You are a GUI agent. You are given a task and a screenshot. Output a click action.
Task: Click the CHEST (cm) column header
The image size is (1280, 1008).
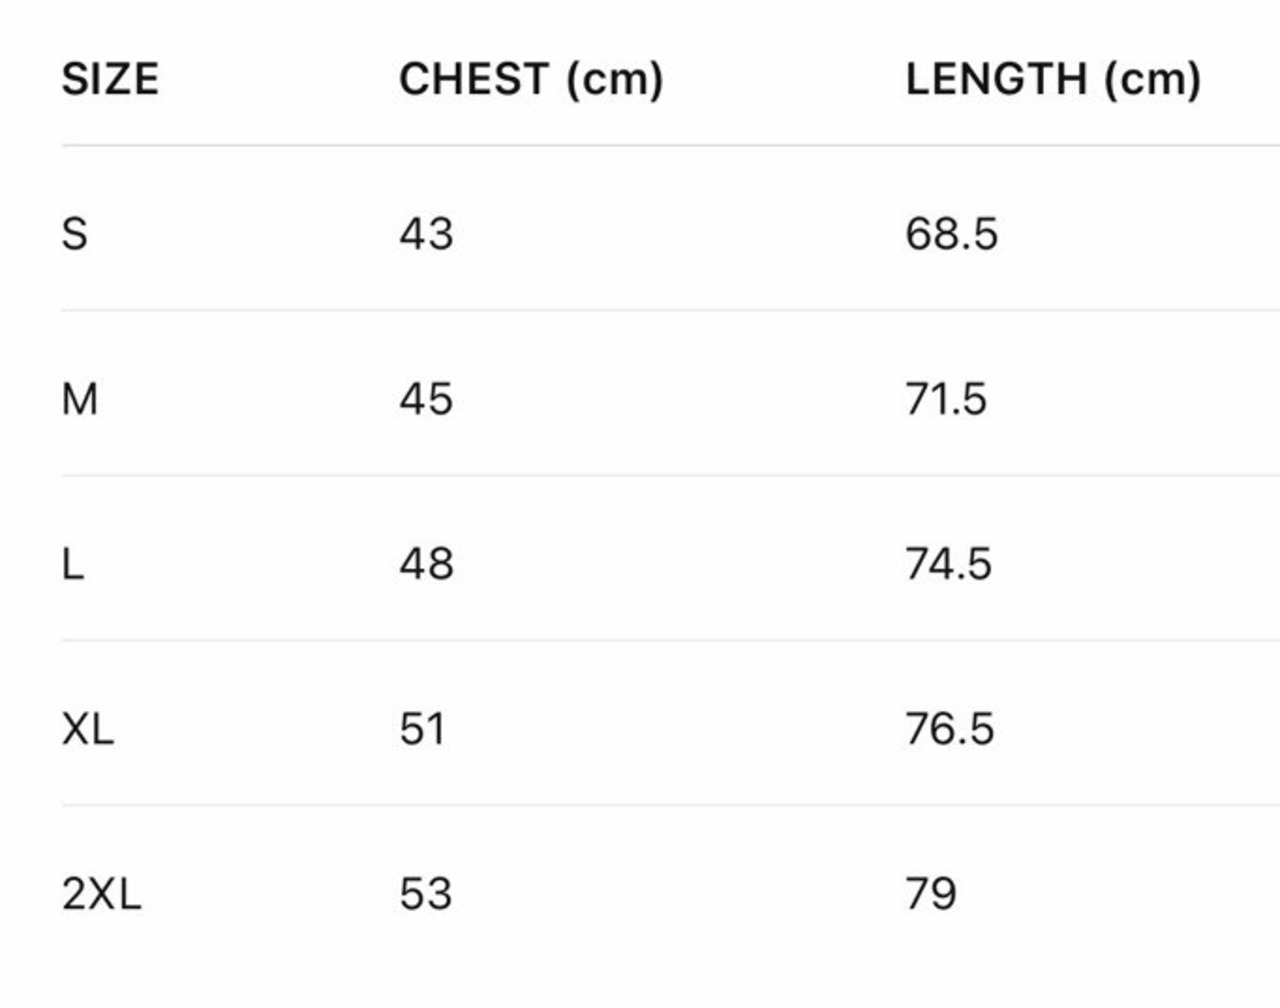(x=531, y=79)
